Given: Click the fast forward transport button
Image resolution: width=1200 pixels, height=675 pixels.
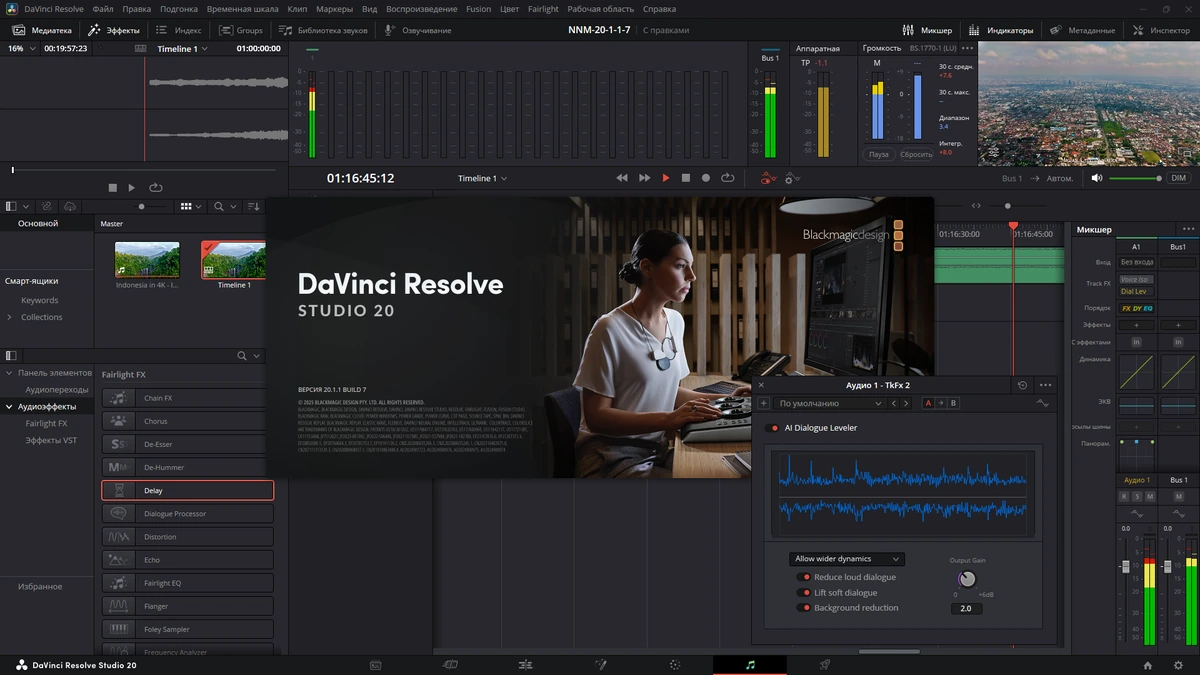Looking at the screenshot, I should 645,178.
